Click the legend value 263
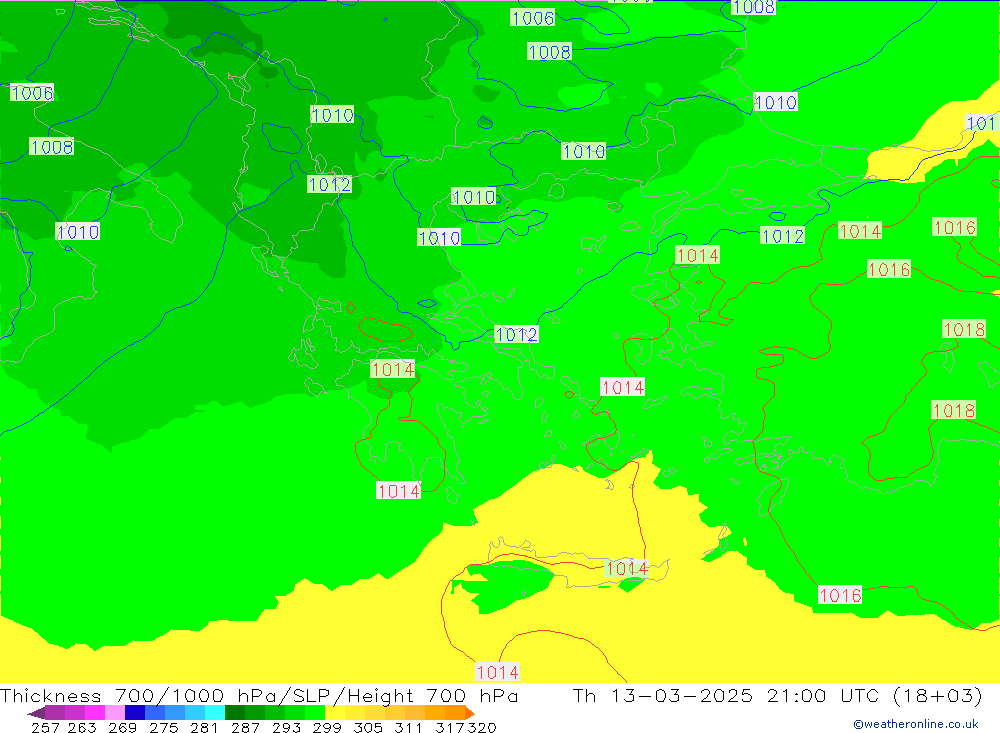Screen dimensions: 1000x733 (x=82, y=727)
